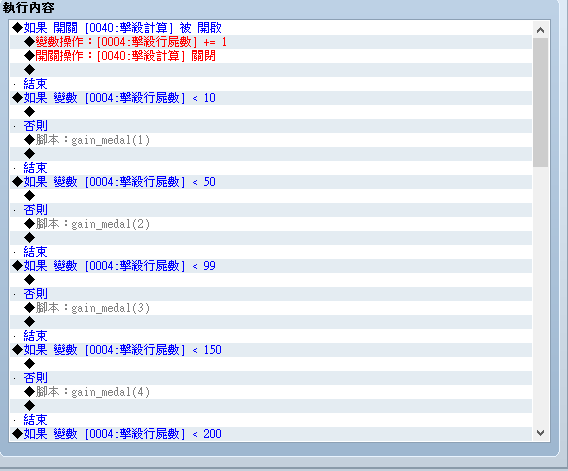Select the empty diamond line under the < 50 condition
Viewport: 568px width, 471px height.
tap(271, 196)
